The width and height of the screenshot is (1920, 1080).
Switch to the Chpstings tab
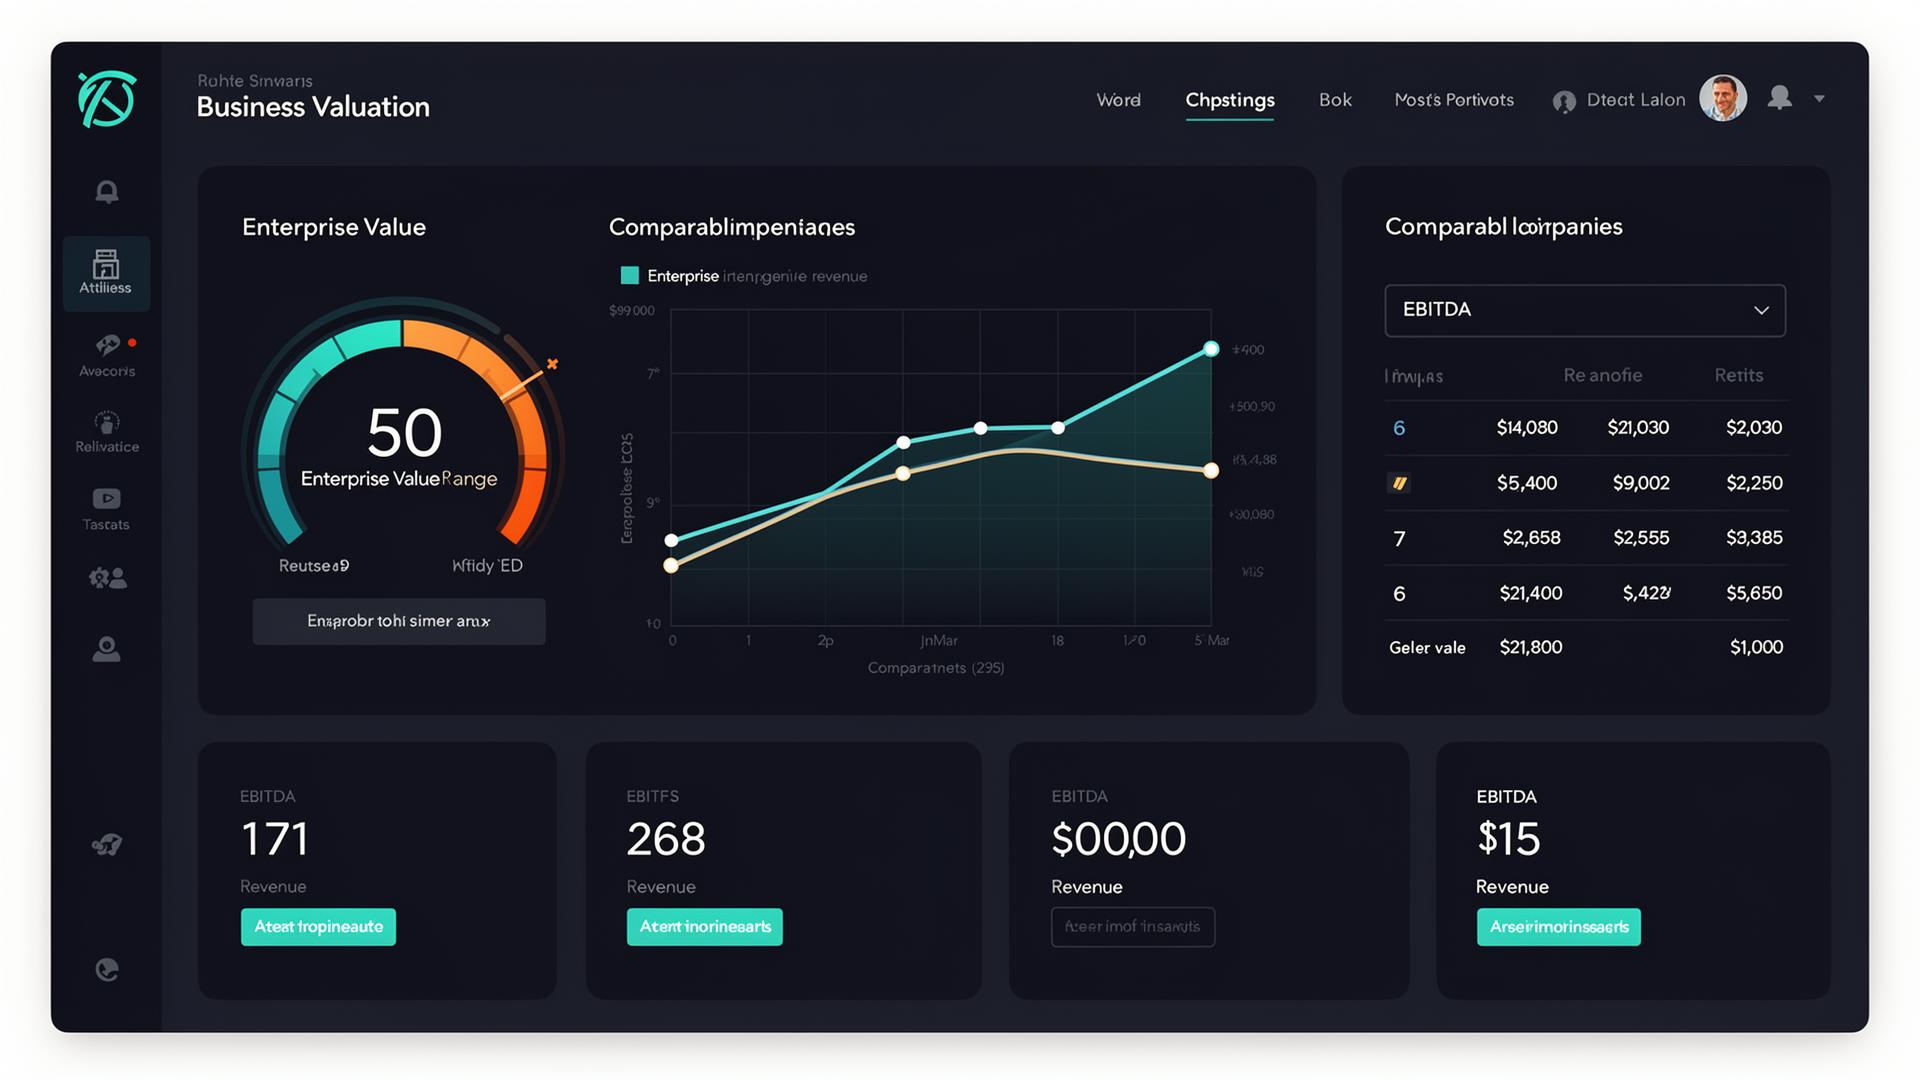pyautogui.click(x=1230, y=100)
